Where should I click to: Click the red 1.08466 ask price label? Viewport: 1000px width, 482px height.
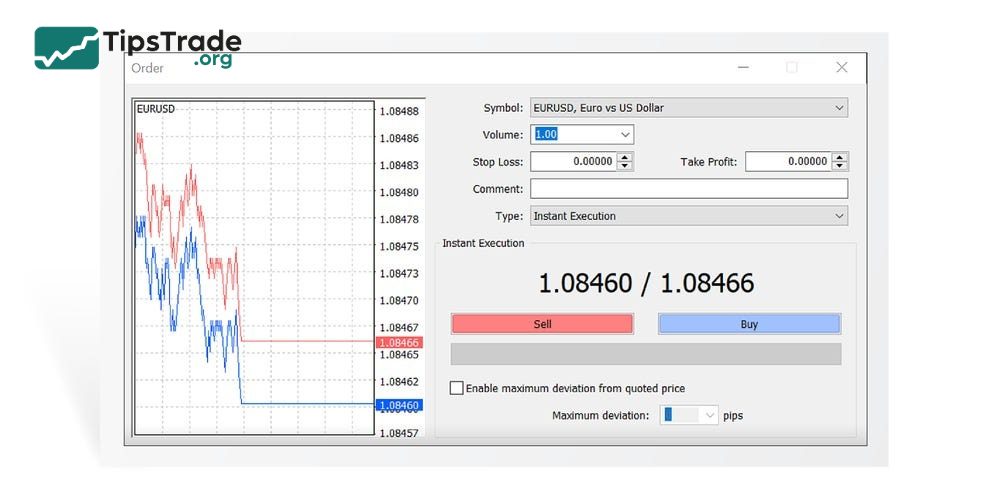tap(399, 342)
